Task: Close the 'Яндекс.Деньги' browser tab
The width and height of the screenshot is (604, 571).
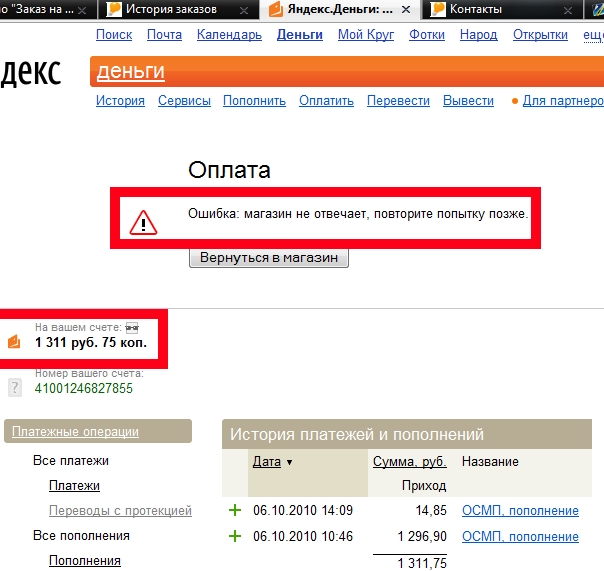Action: 406,10
